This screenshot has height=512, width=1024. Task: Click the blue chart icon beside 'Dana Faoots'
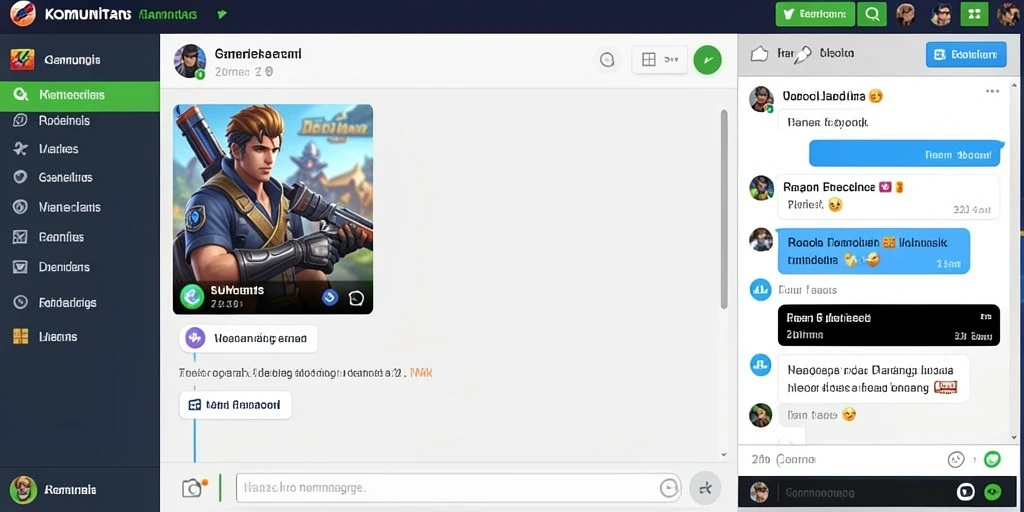[x=760, y=289]
